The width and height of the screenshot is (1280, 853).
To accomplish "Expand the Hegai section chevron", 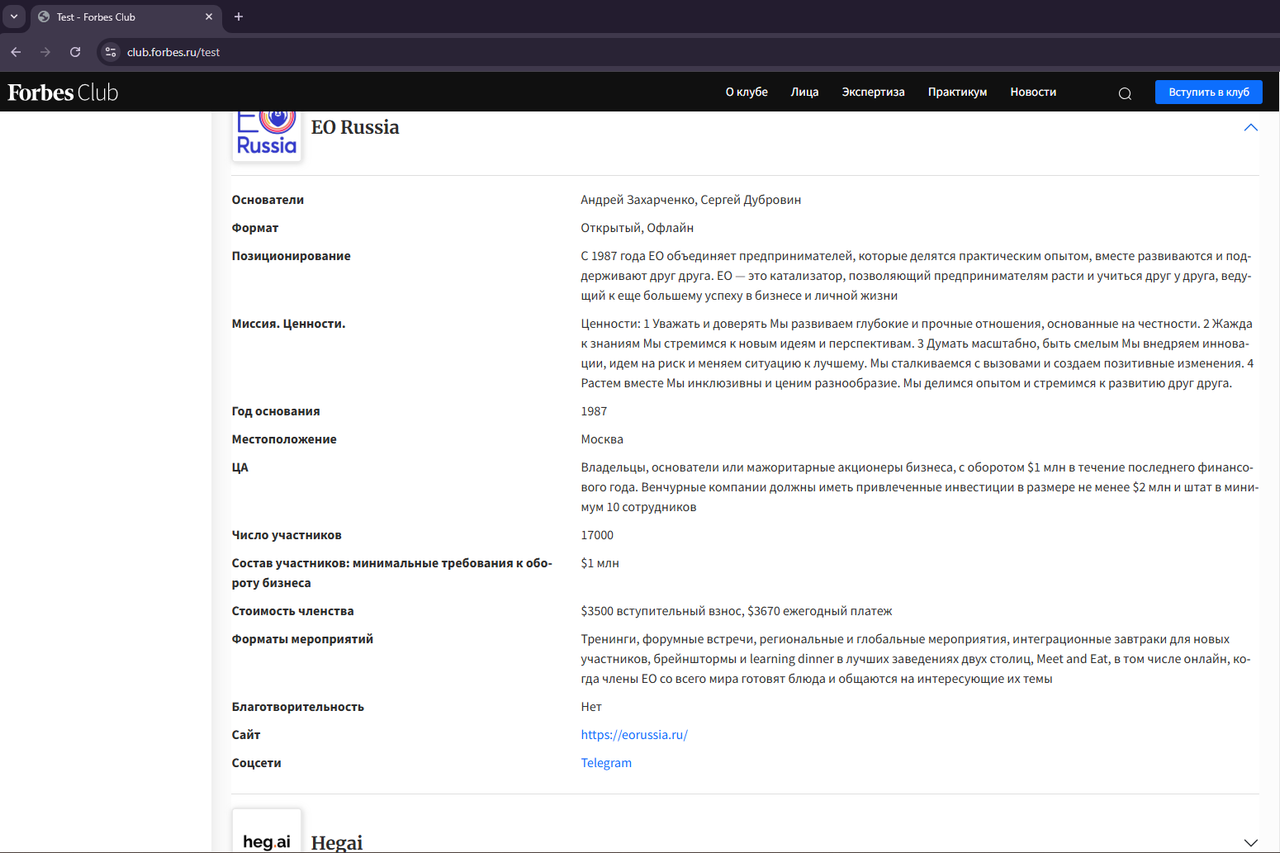I will pos(1250,843).
